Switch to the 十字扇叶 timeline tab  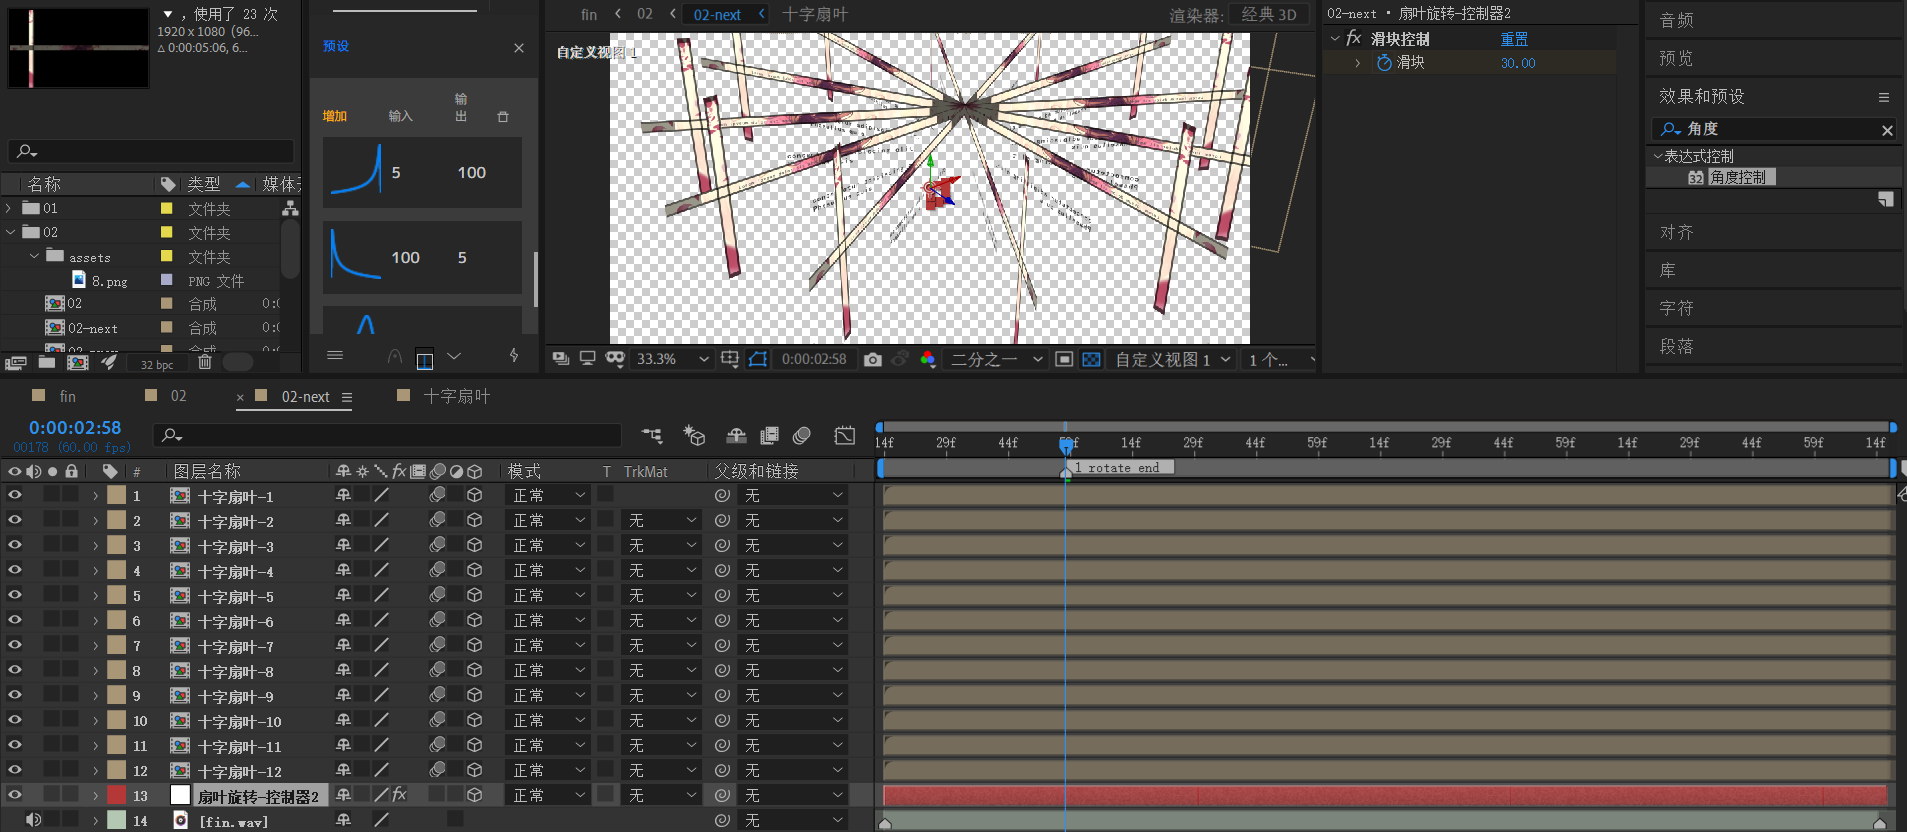click(456, 396)
